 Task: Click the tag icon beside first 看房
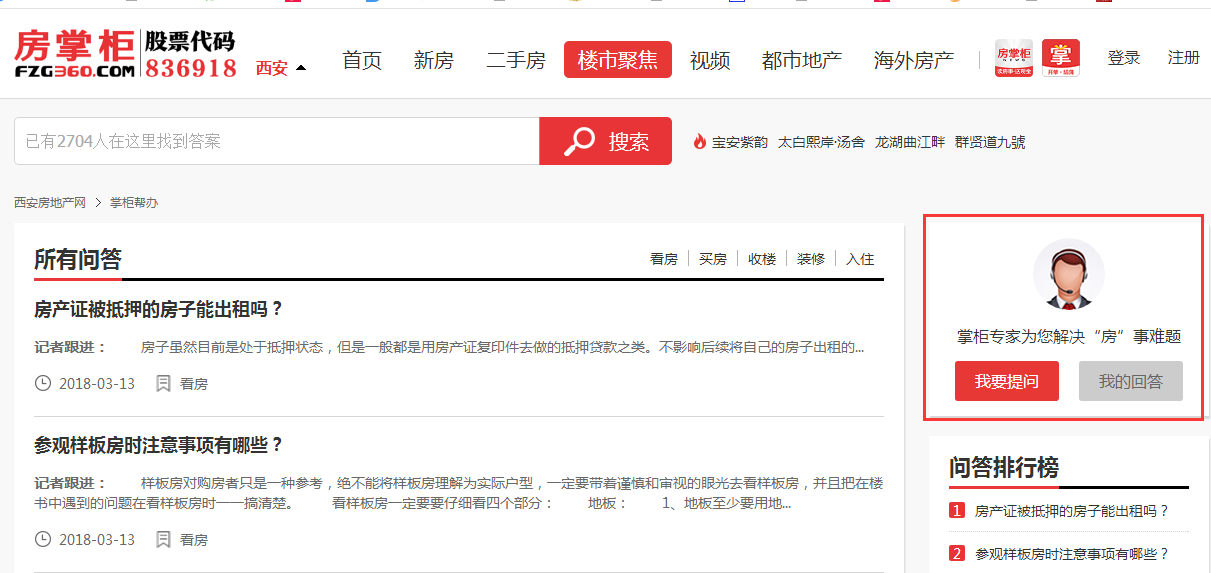pos(163,383)
